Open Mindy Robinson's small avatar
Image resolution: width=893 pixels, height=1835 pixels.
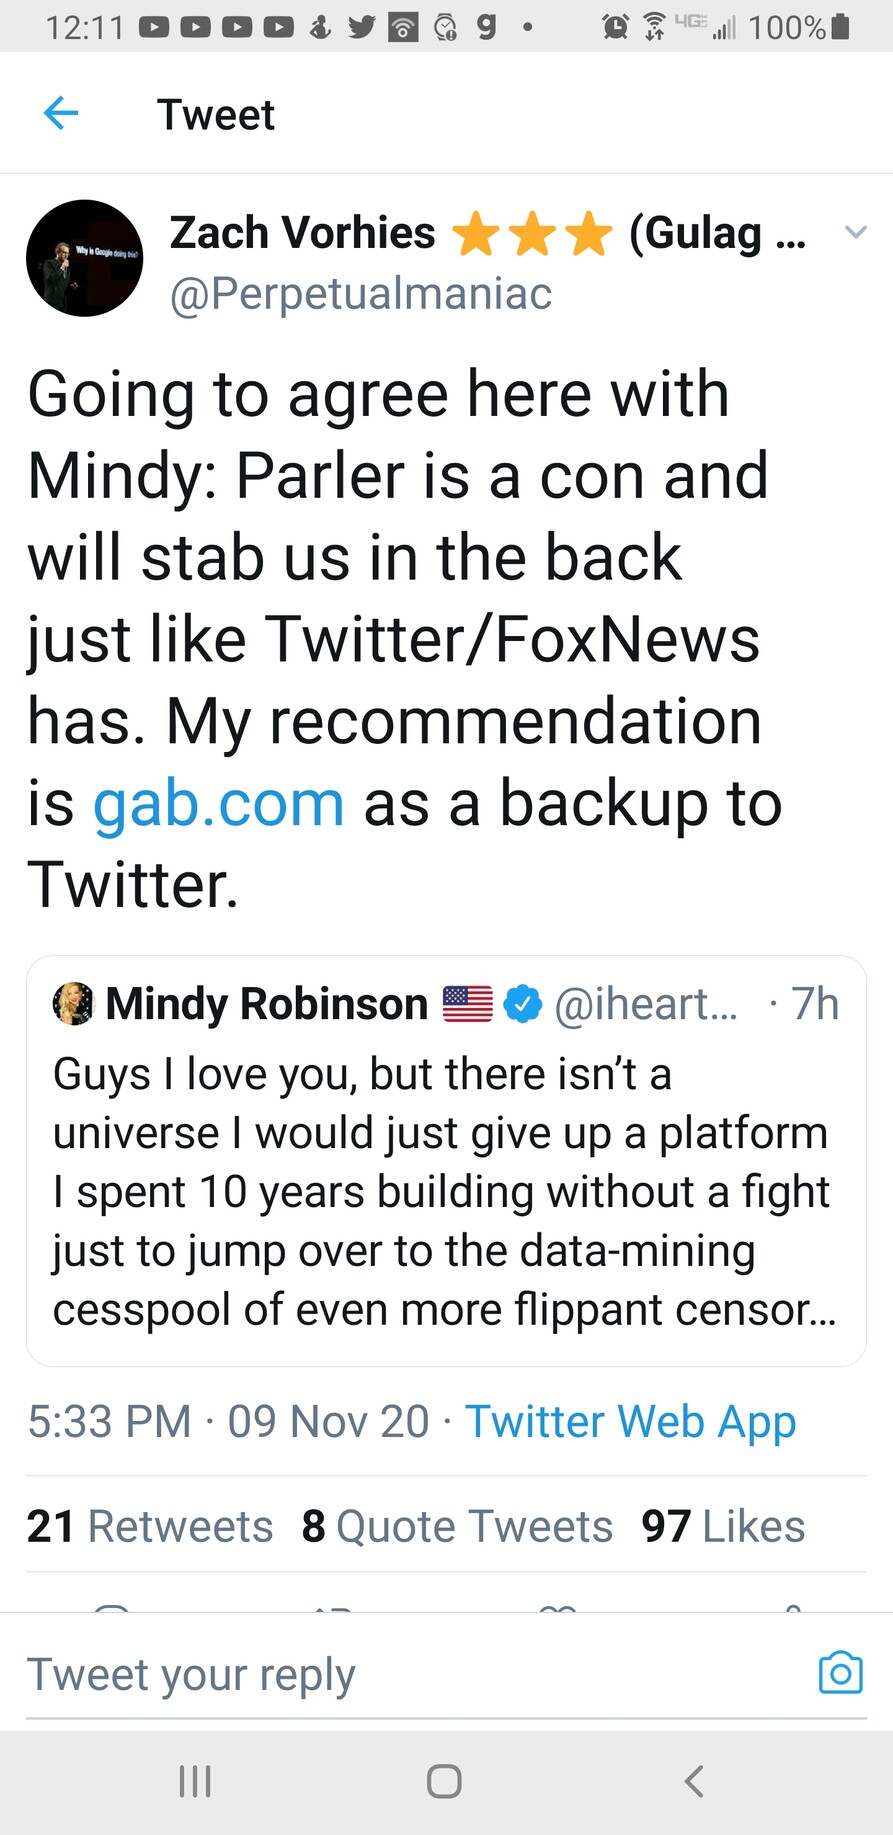coord(73,1004)
